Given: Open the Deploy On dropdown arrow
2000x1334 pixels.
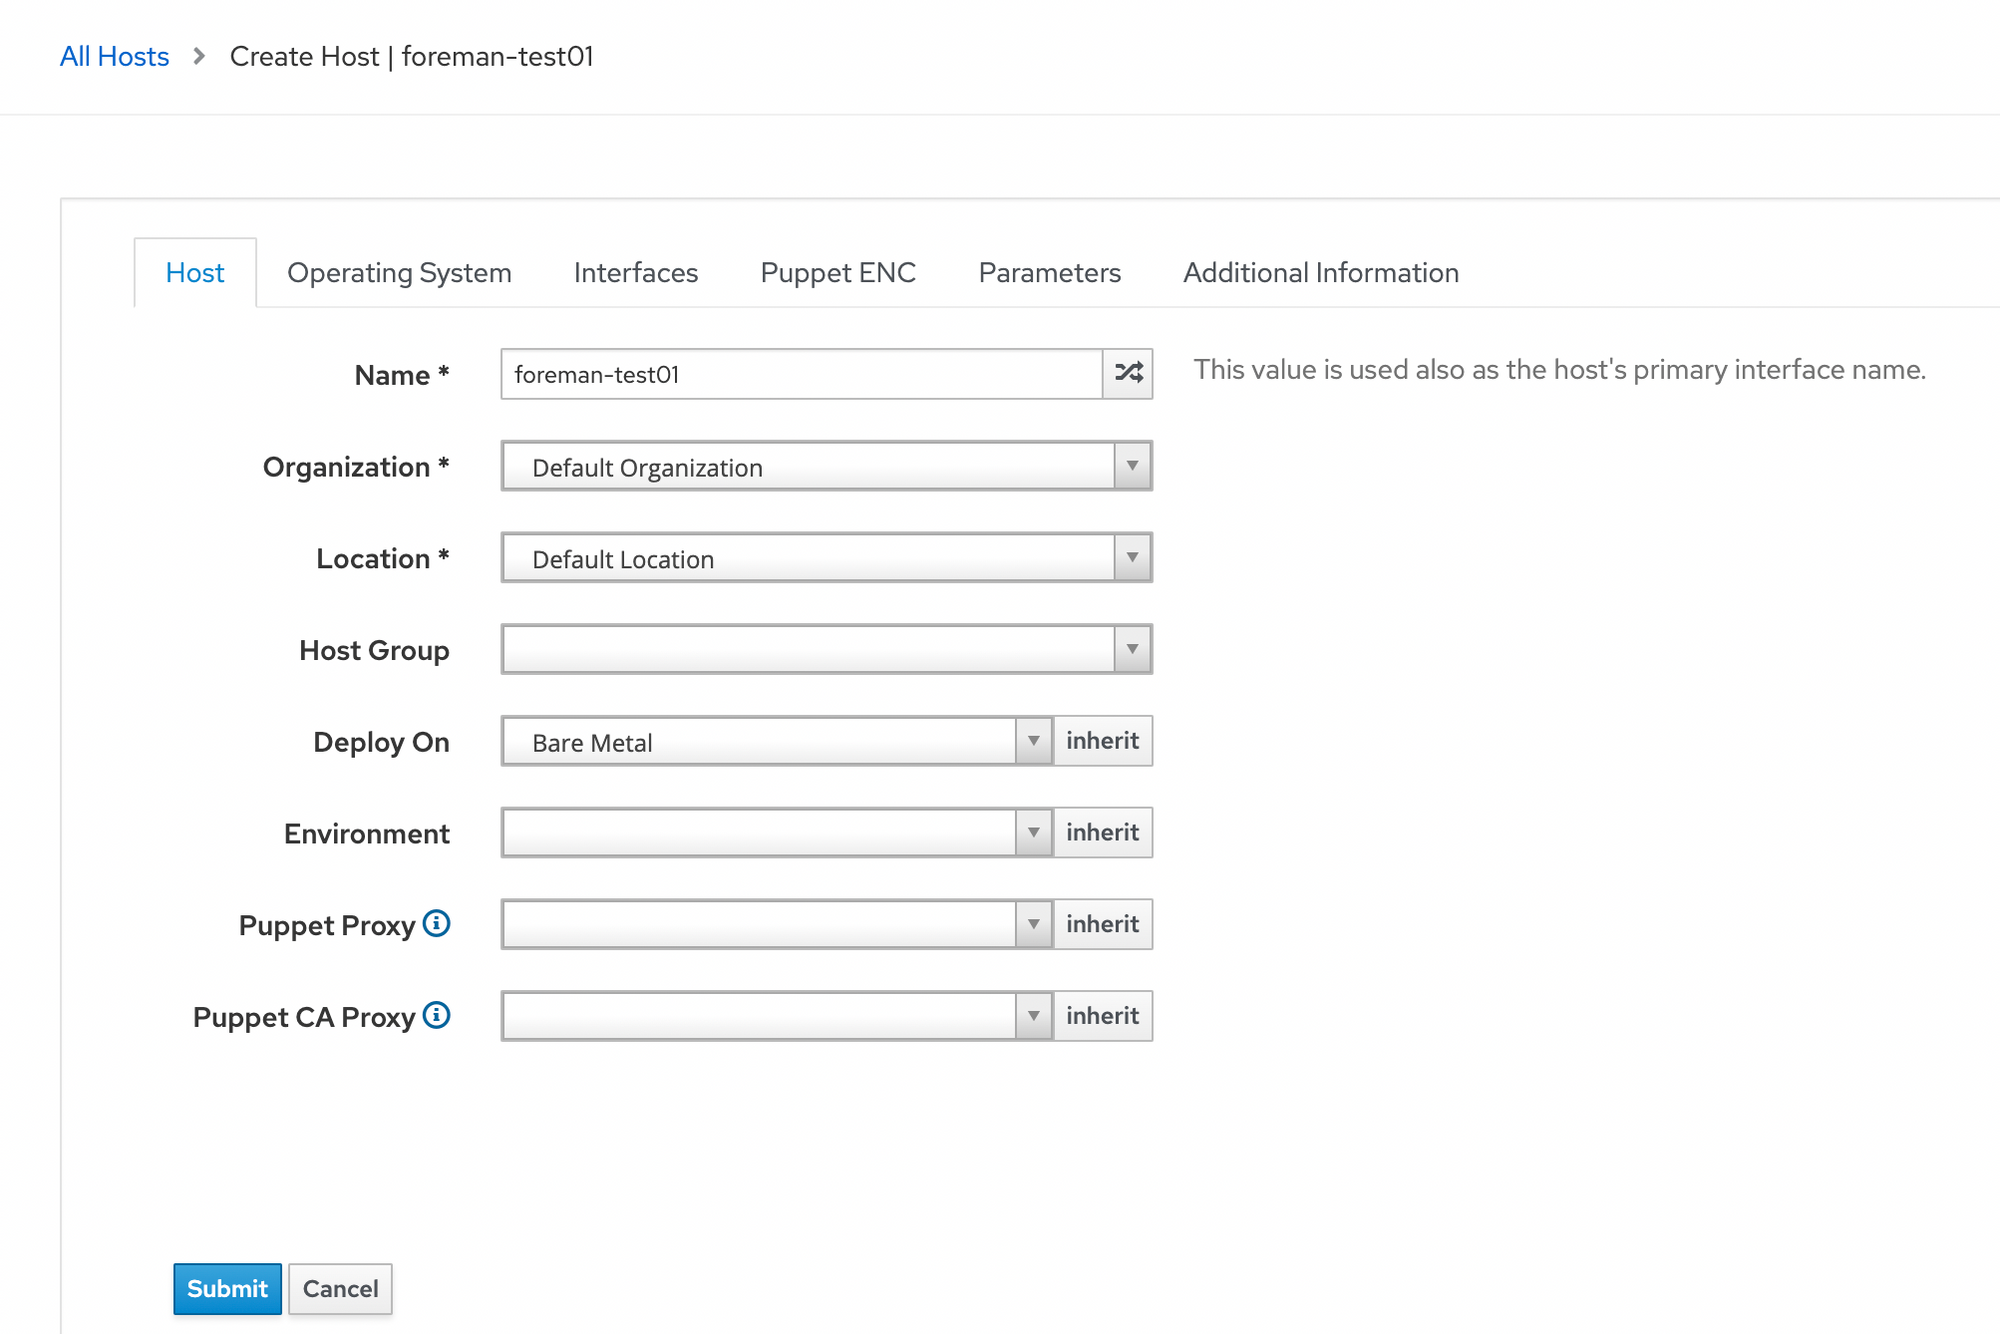Looking at the screenshot, I should pyautogui.click(x=1033, y=741).
